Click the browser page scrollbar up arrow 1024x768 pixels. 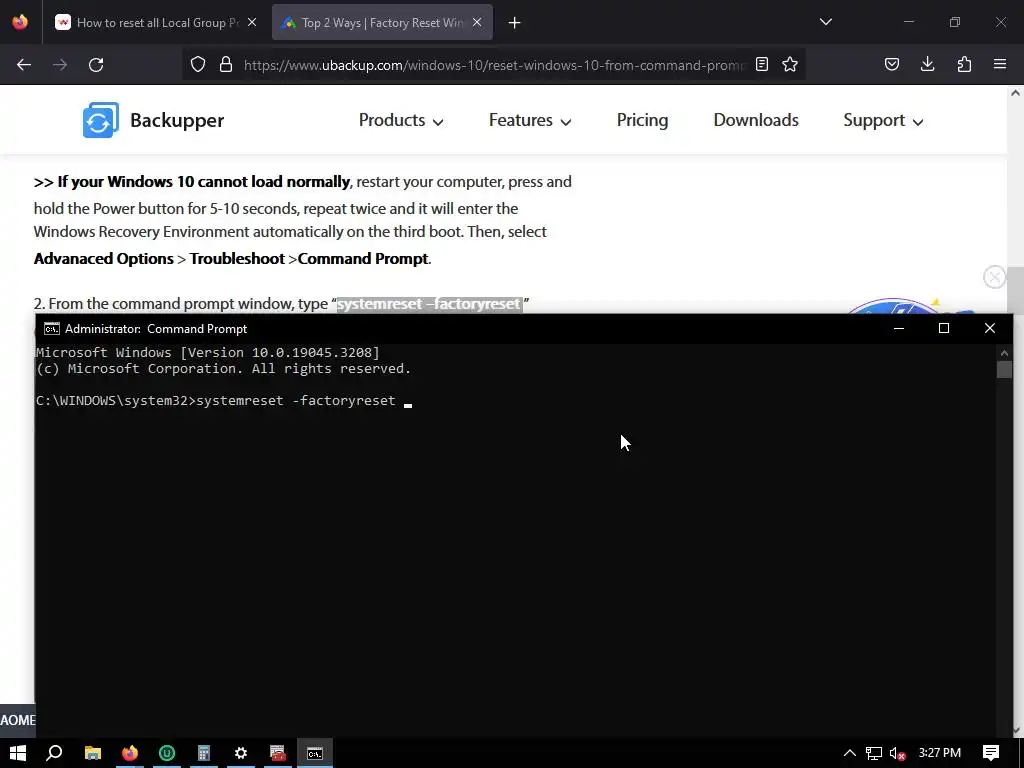click(1015, 93)
